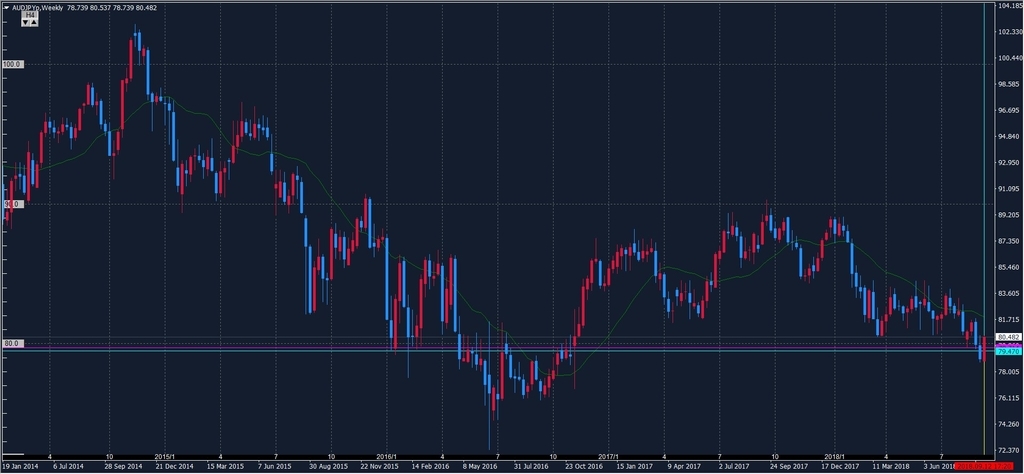Click the 72.370 price axis label

pyautogui.click(x=1008, y=450)
